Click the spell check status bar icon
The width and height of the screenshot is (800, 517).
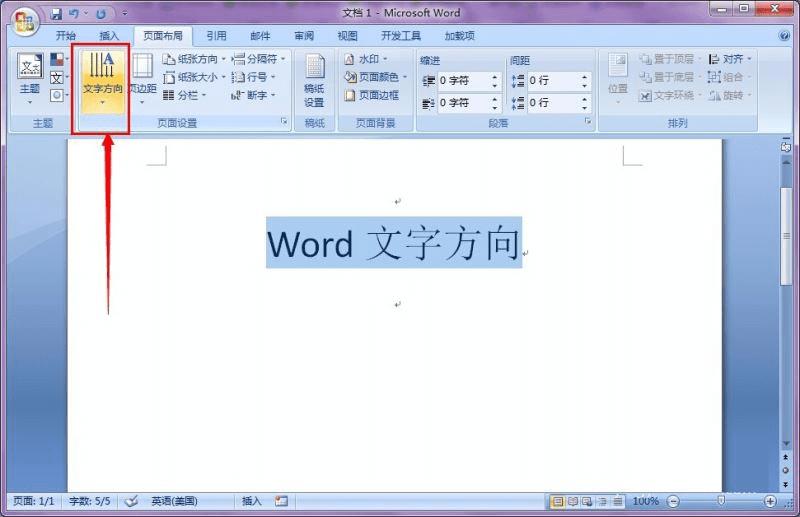click(x=131, y=501)
